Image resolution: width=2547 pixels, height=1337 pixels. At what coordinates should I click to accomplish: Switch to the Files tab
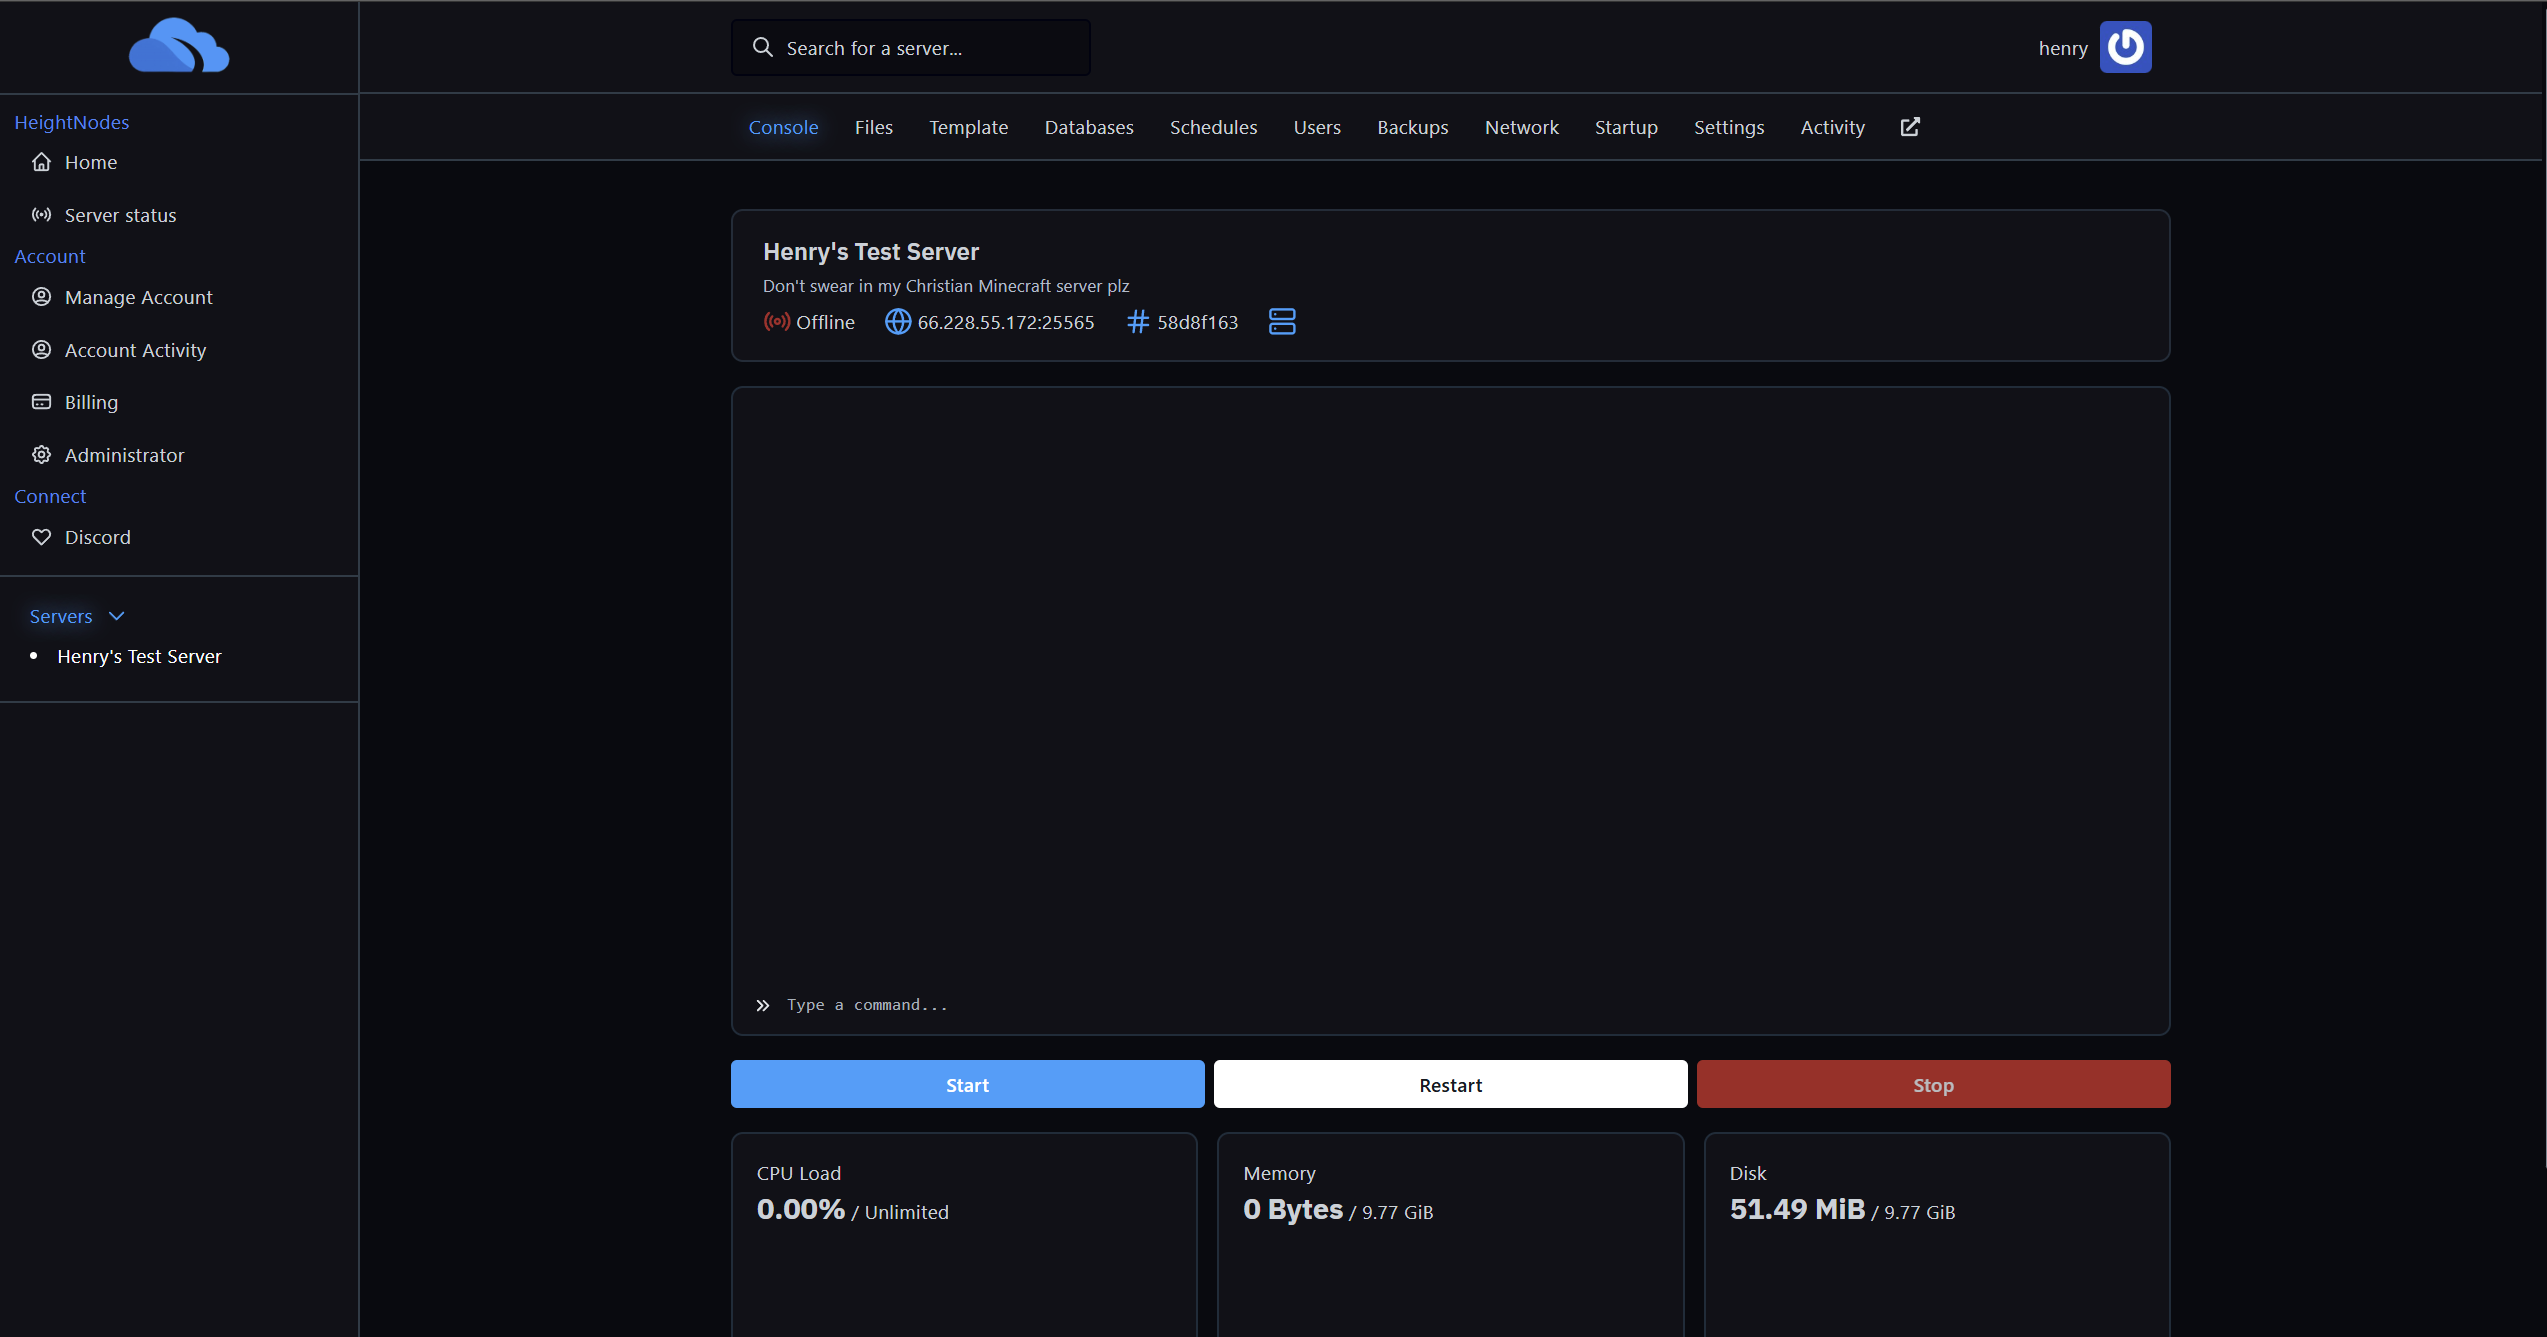[x=873, y=127]
